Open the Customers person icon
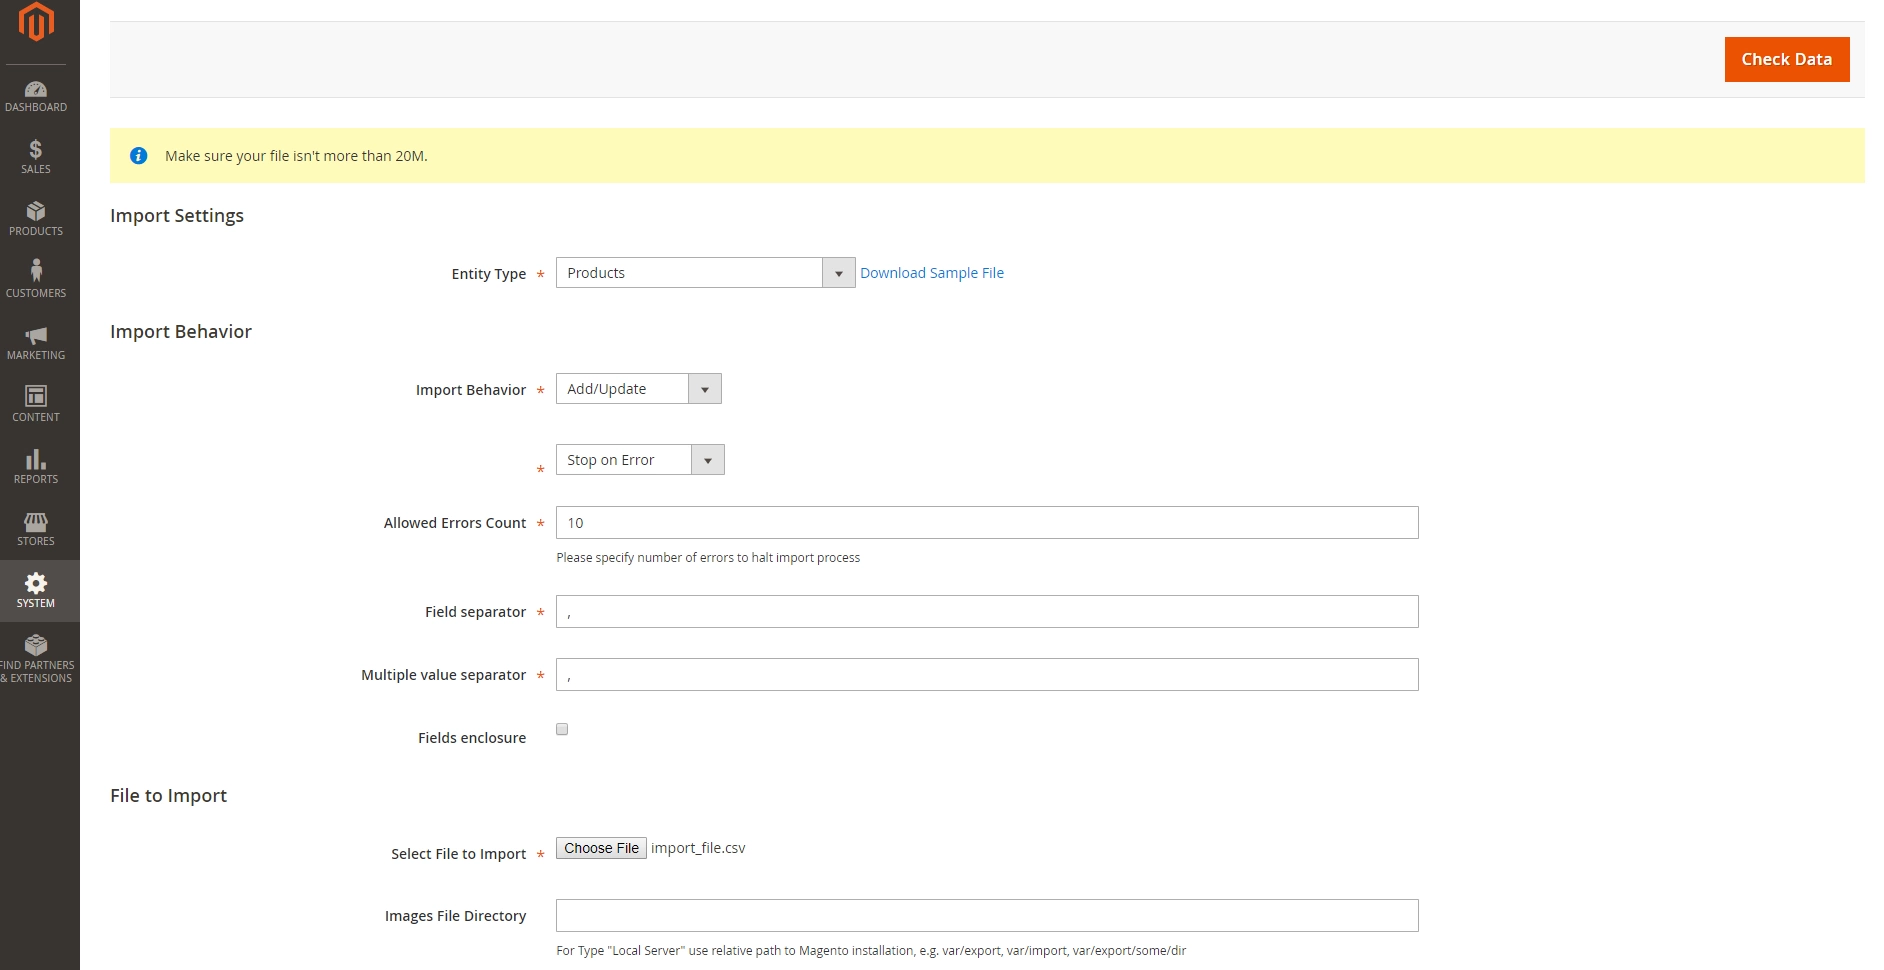 [x=36, y=271]
